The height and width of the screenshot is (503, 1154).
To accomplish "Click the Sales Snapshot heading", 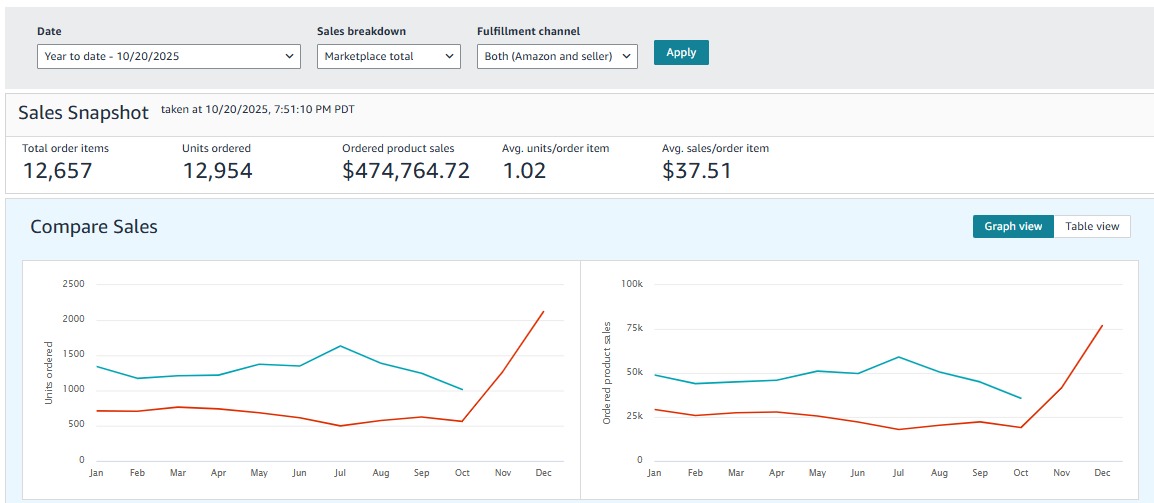I will [x=83, y=113].
